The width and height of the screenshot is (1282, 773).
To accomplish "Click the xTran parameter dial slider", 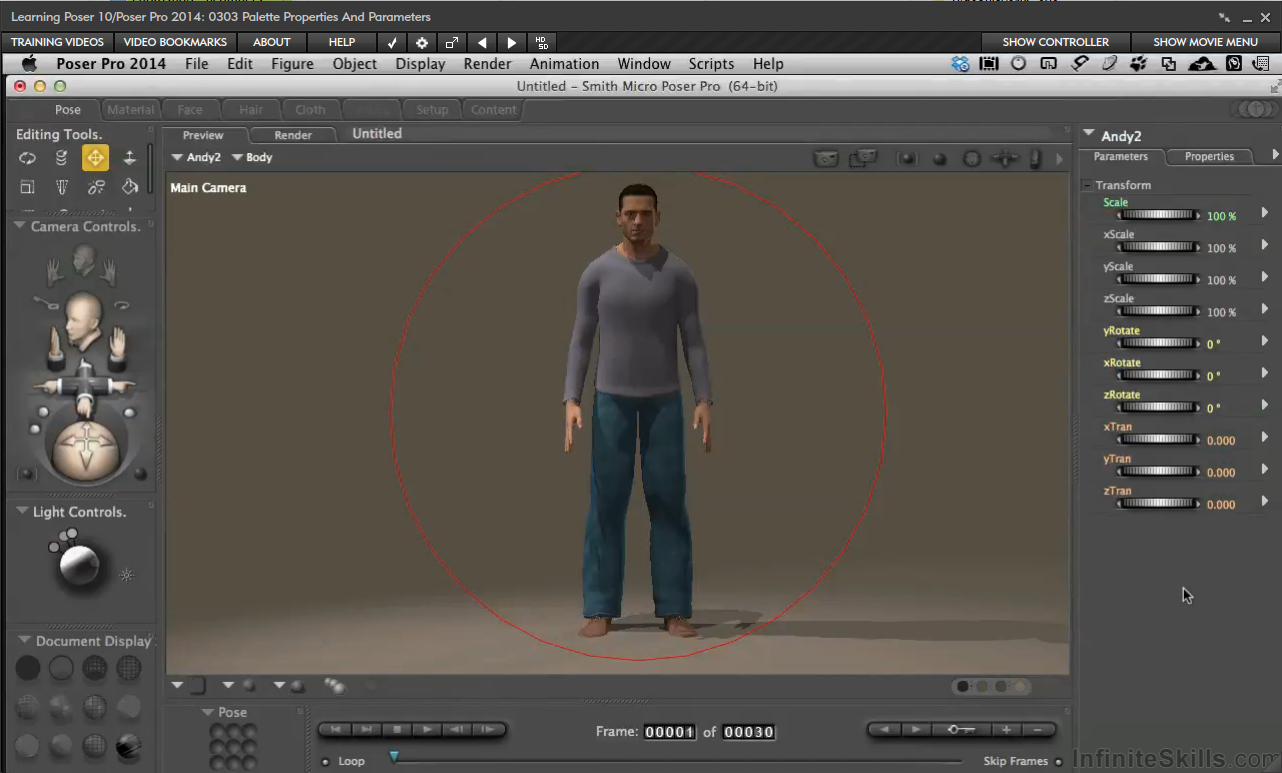I will pyautogui.click(x=1158, y=439).
